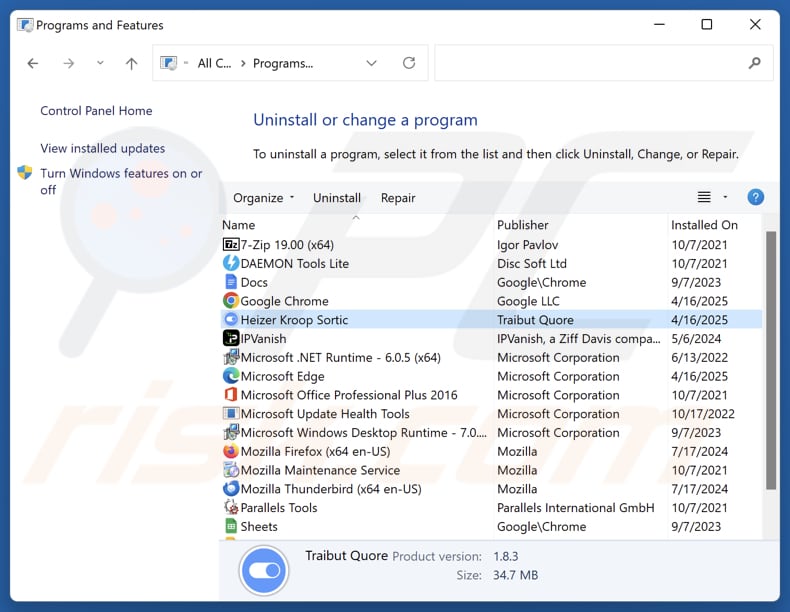790x612 pixels.
Task: Click the search magnifier icon
Action: click(x=754, y=63)
